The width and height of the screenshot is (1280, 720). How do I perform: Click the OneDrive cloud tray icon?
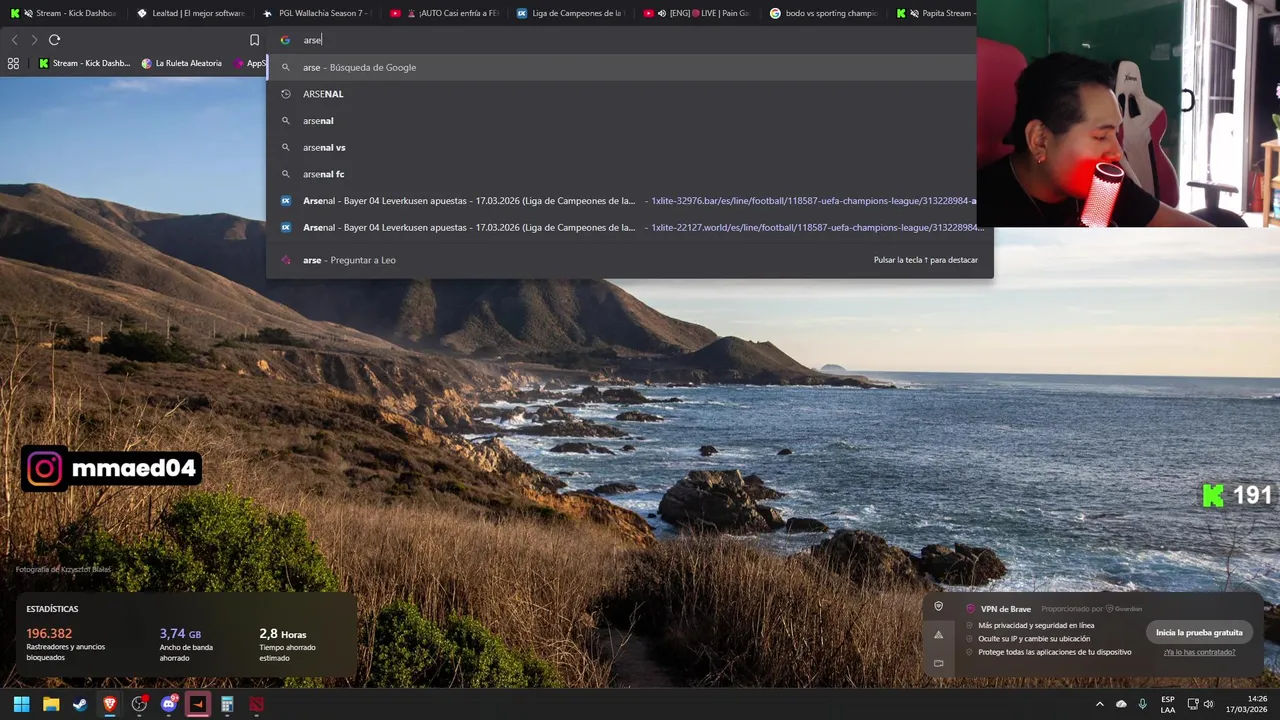[x=1121, y=704]
